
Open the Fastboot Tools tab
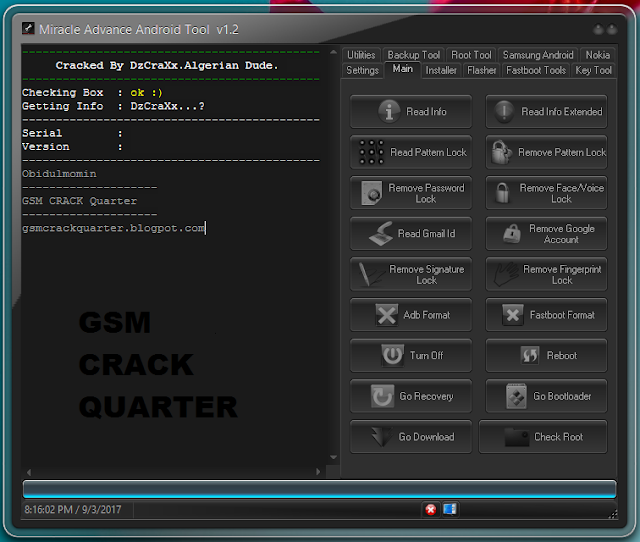click(536, 70)
